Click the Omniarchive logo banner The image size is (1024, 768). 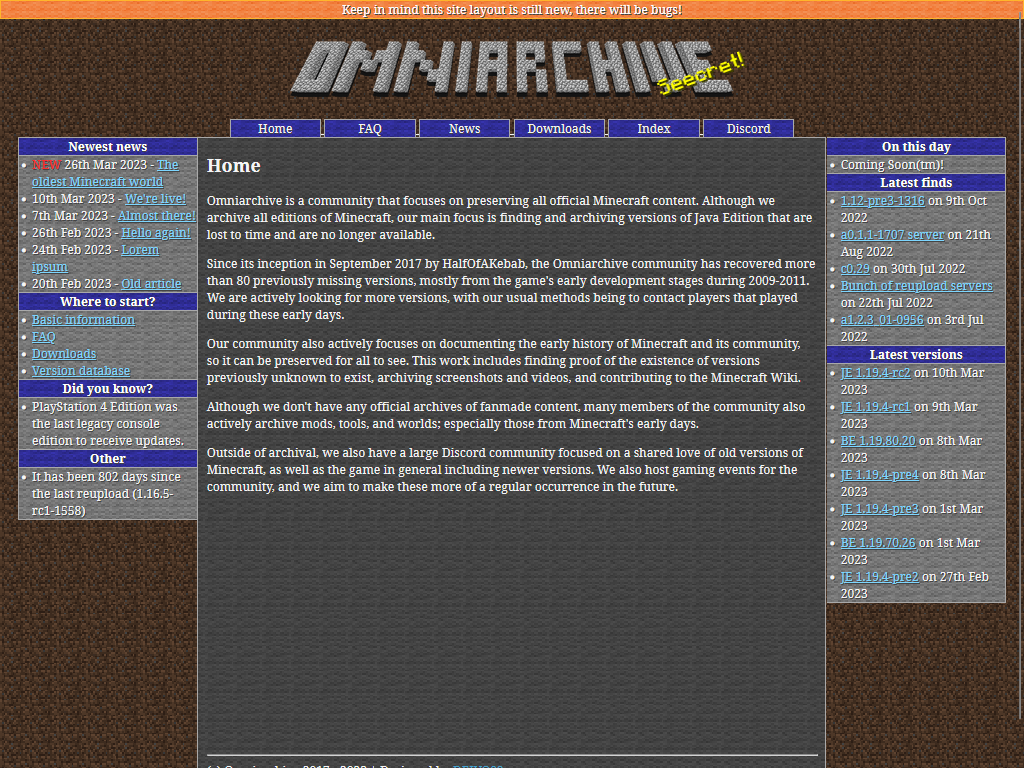click(x=511, y=68)
